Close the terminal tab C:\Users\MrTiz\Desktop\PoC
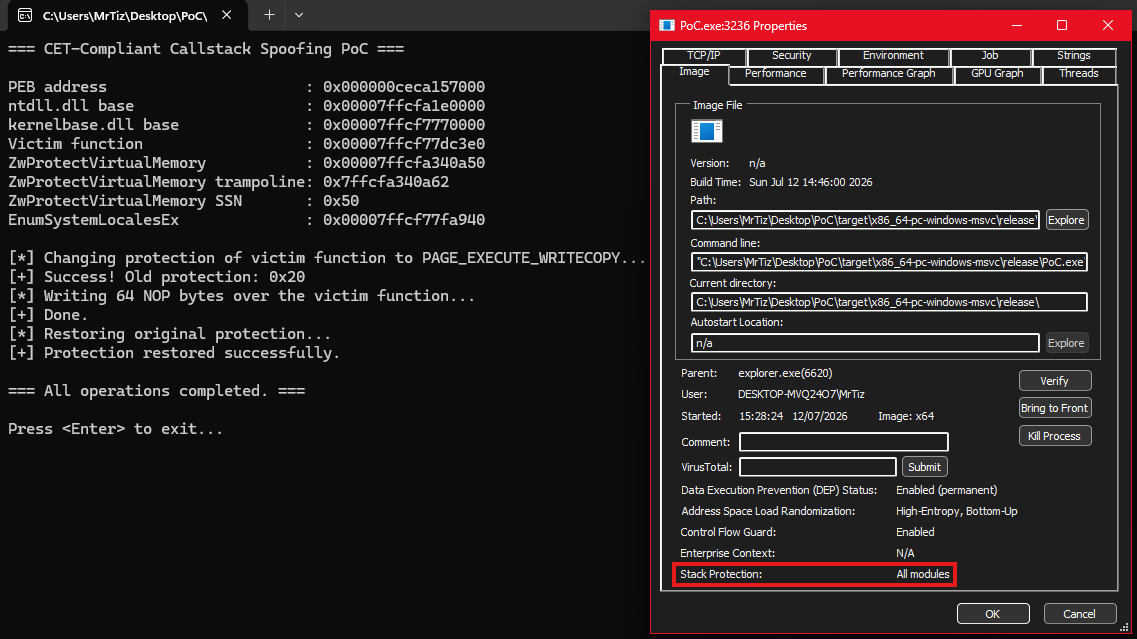The image size is (1137, 639). pyautogui.click(x=226, y=15)
